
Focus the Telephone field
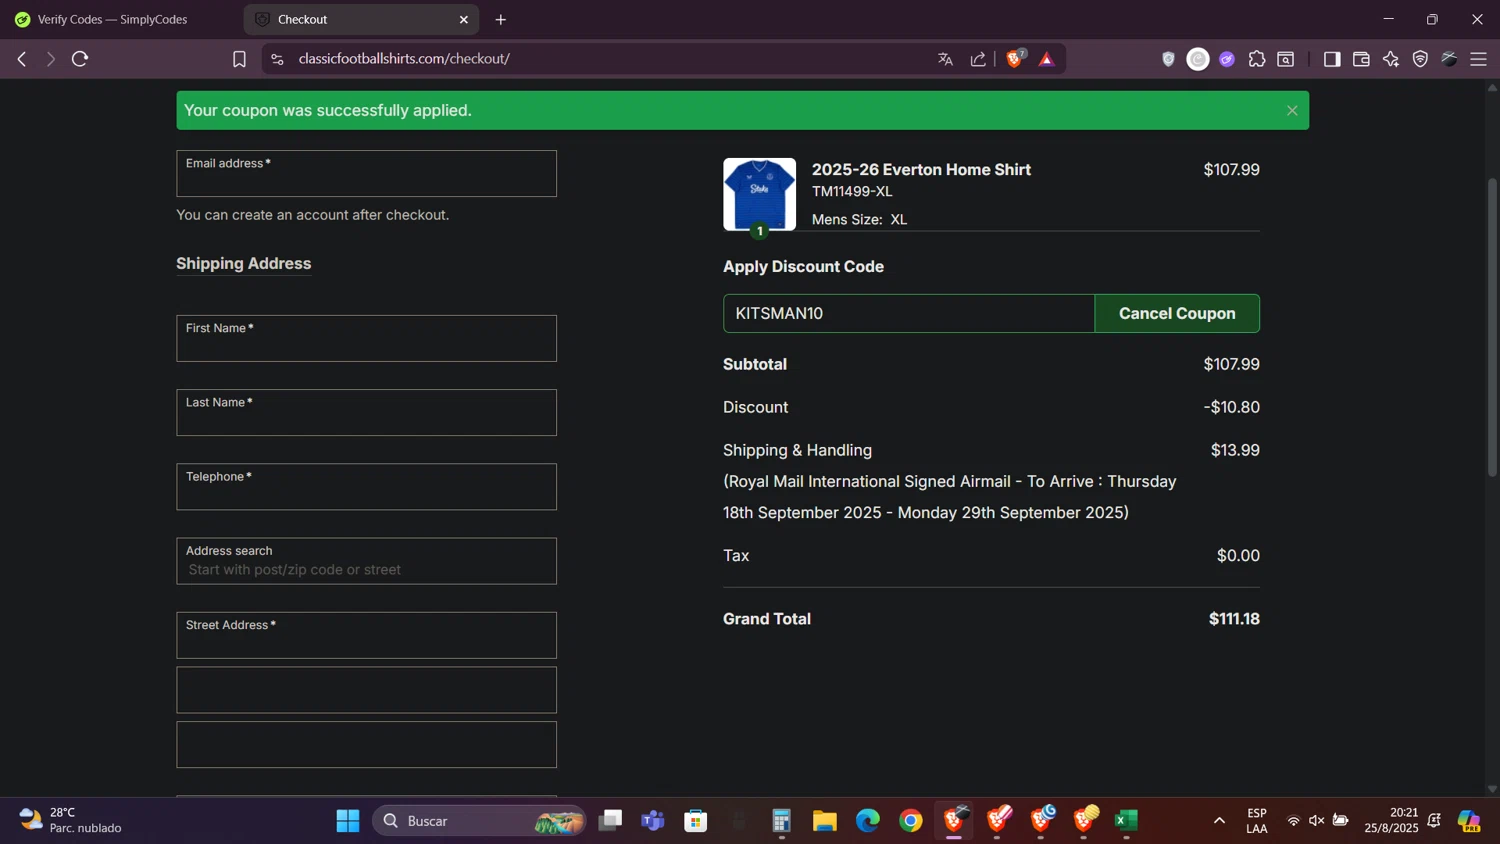[x=366, y=486]
